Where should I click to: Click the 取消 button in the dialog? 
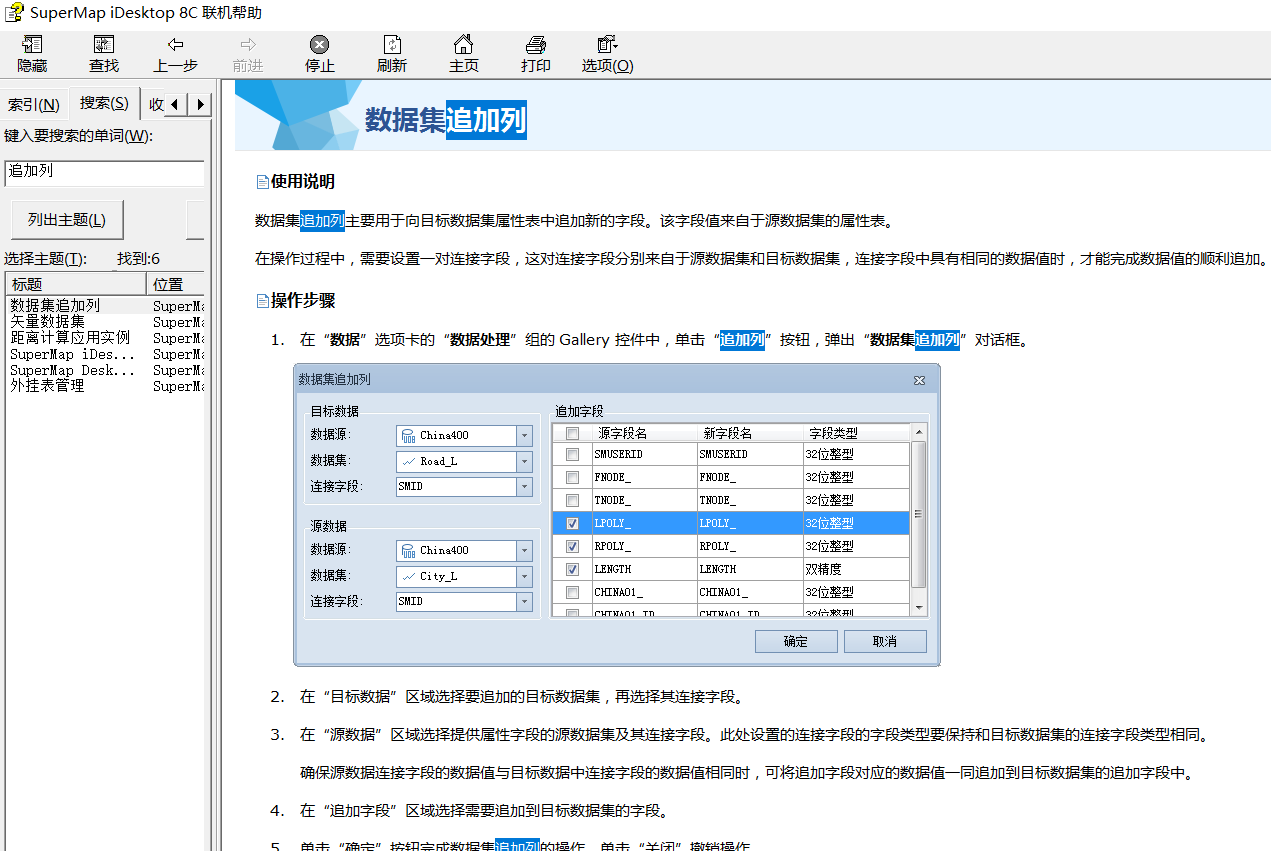click(x=885, y=642)
